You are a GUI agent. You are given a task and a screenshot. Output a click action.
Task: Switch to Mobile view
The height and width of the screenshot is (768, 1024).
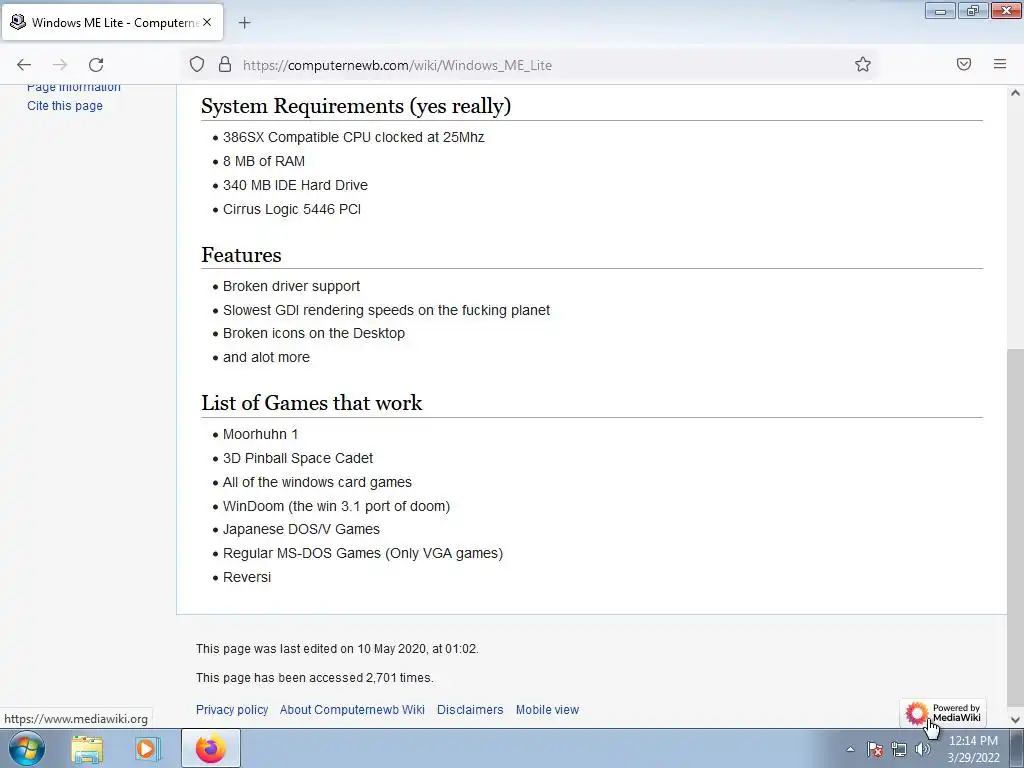pos(547,710)
